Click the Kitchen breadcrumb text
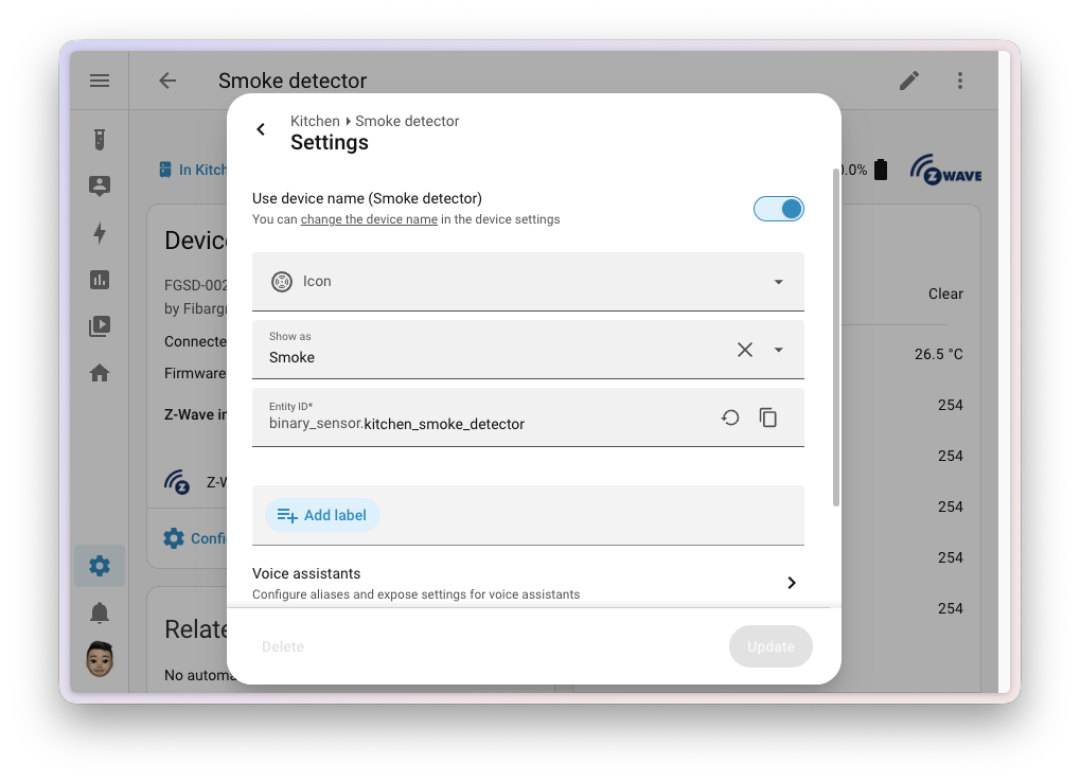 tap(315, 121)
